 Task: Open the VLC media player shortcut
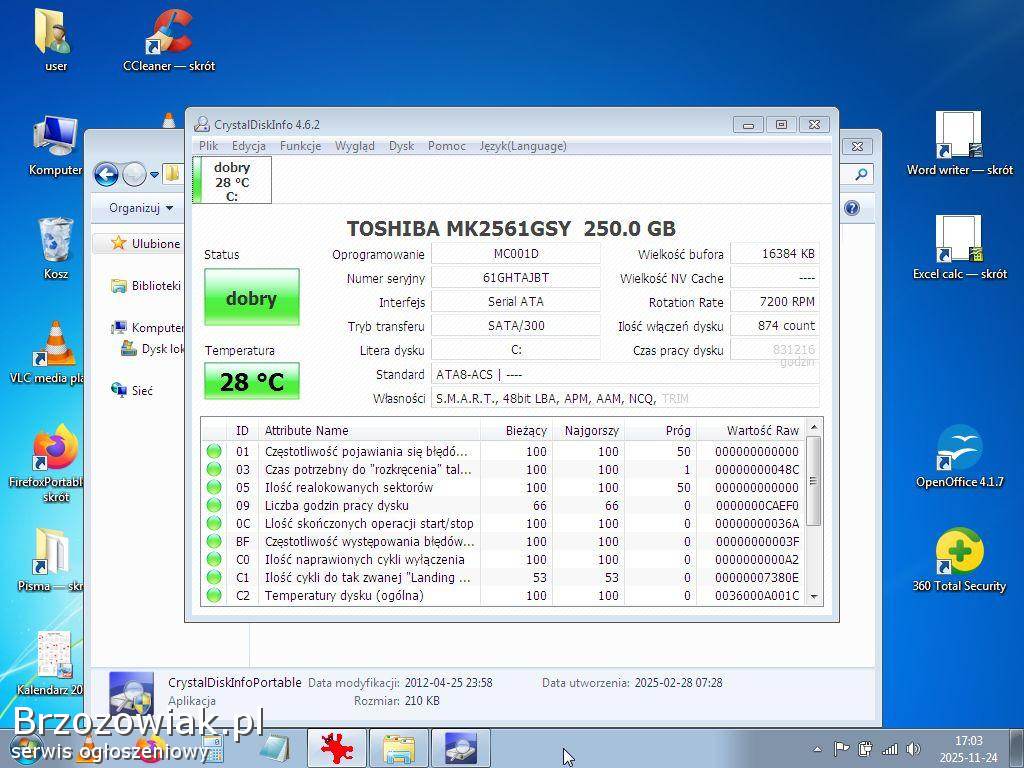pyautogui.click(x=55, y=346)
